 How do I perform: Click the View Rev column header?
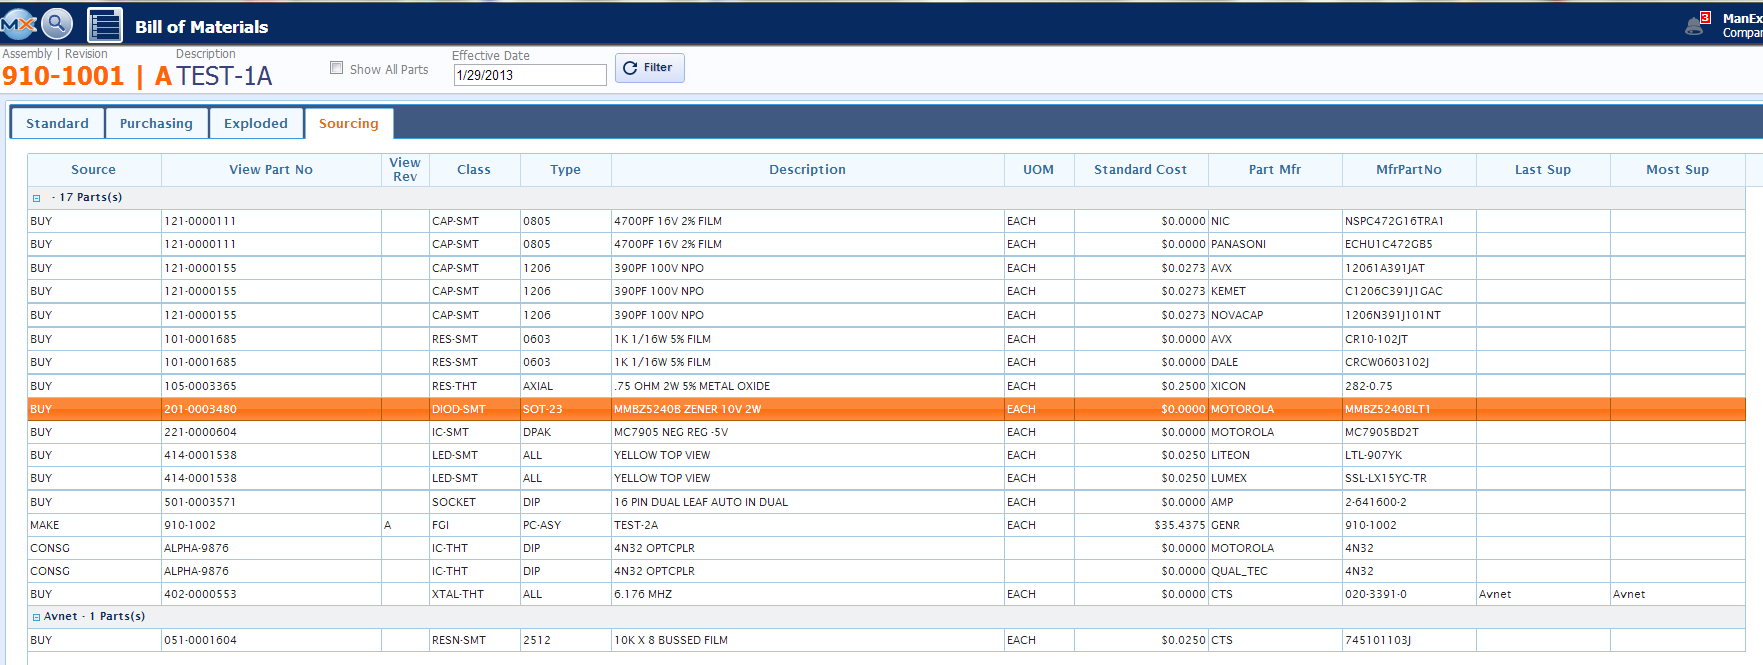click(x=405, y=170)
